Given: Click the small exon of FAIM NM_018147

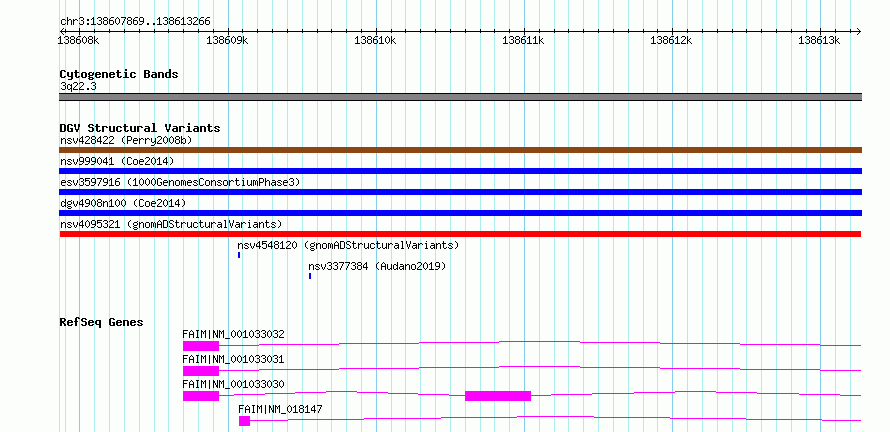Looking at the screenshot, I should pyautogui.click(x=244, y=421).
